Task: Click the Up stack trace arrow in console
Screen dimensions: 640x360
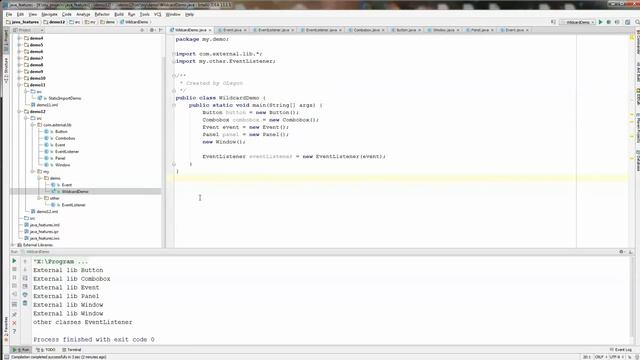Action: coord(25,261)
